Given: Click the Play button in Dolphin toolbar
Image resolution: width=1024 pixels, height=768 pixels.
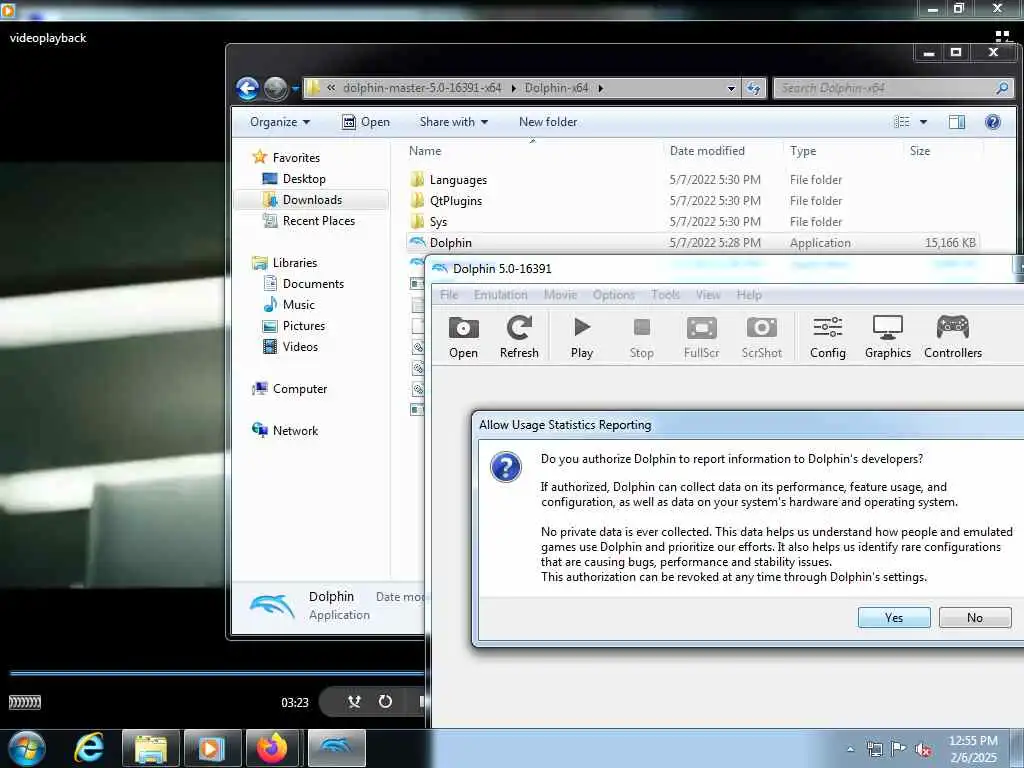Looking at the screenshot, I should 581,337.
